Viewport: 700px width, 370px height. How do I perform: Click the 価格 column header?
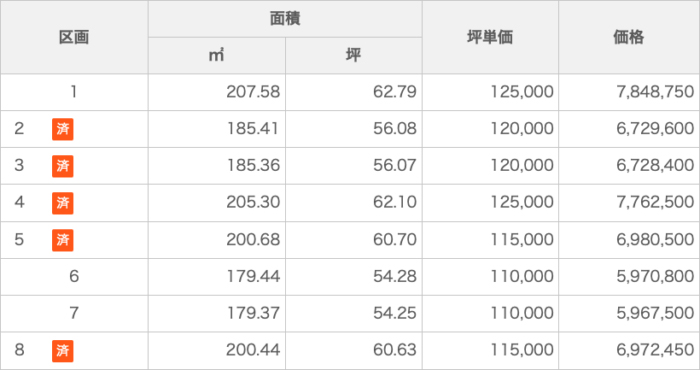629,37
